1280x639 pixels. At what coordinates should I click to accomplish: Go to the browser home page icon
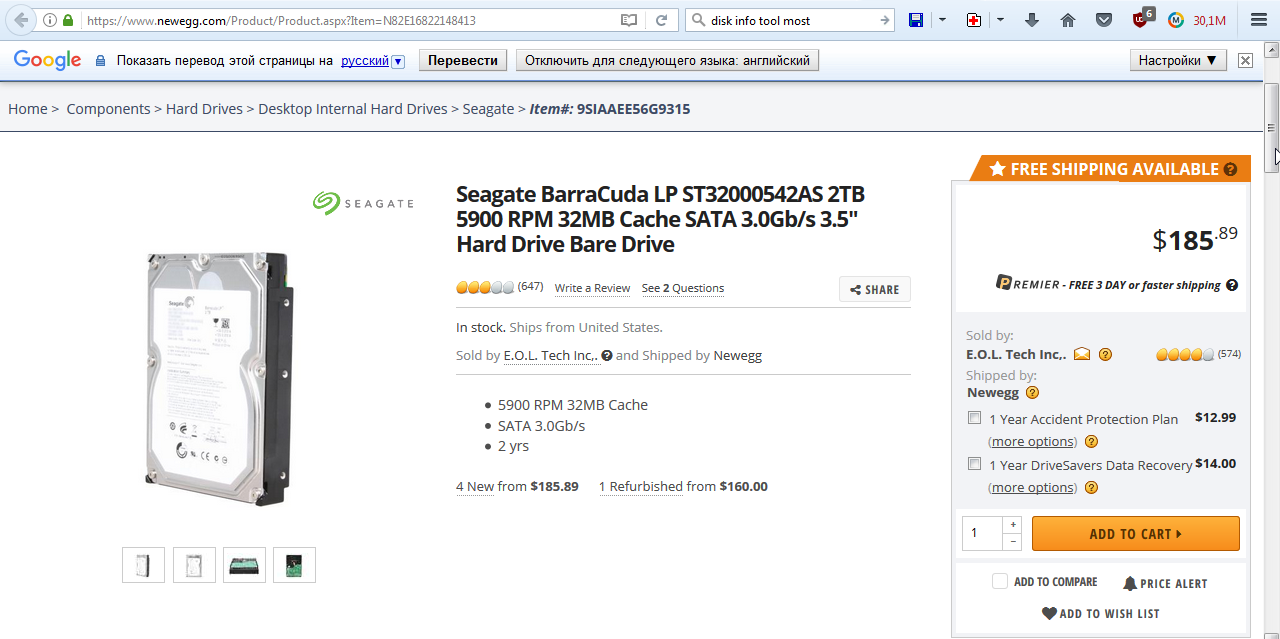point(1068,20)
